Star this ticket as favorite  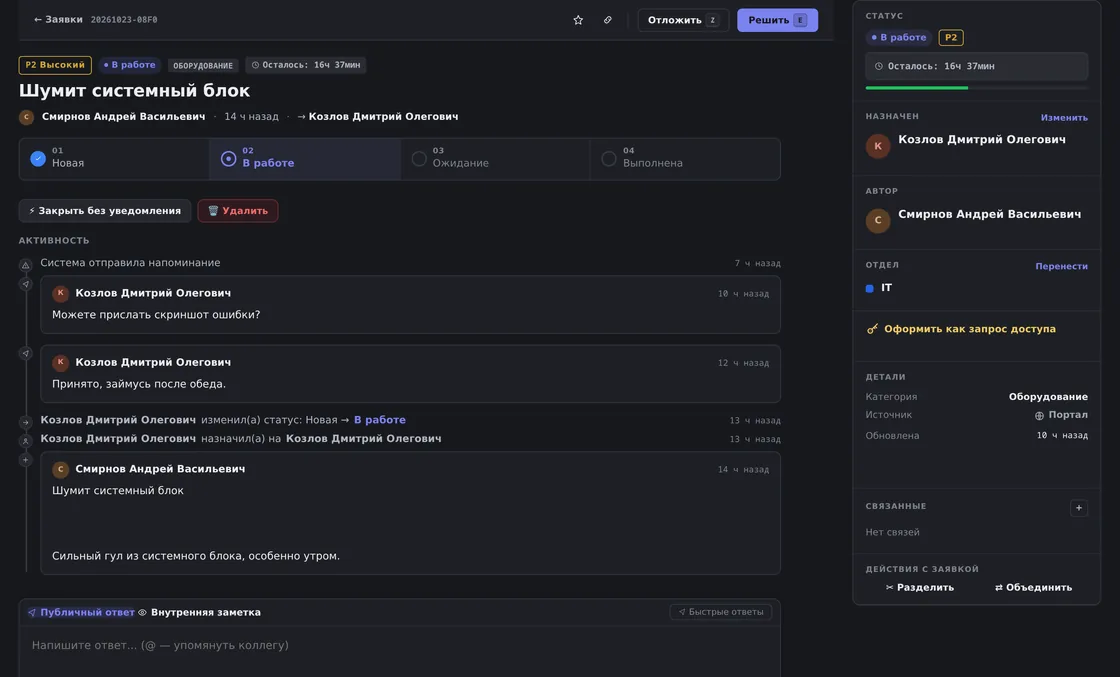tap(578, 20)
